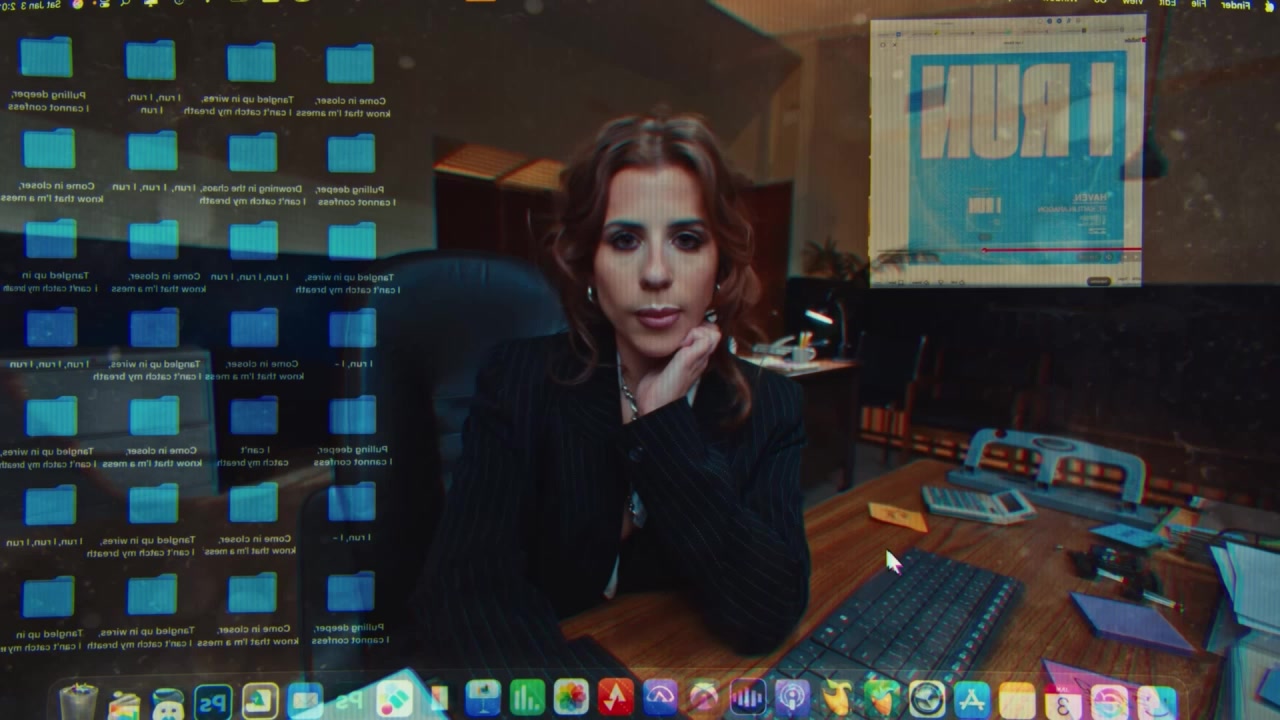
Task: Open the Numbers app in the dock
Action: [x=527, y=698]
